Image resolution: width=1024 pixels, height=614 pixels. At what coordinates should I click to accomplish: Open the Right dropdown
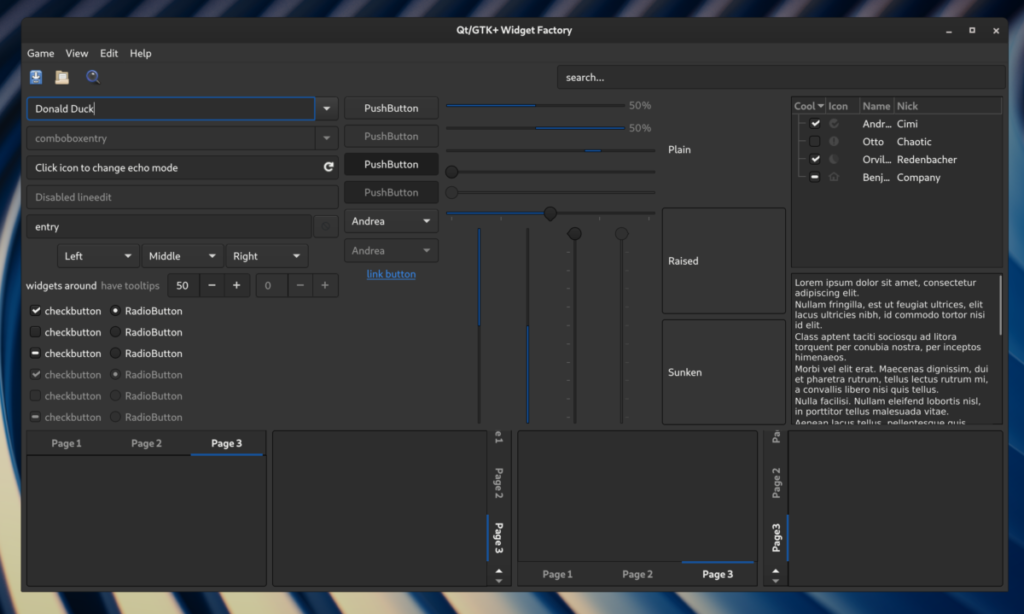click(x=266, y=256)
